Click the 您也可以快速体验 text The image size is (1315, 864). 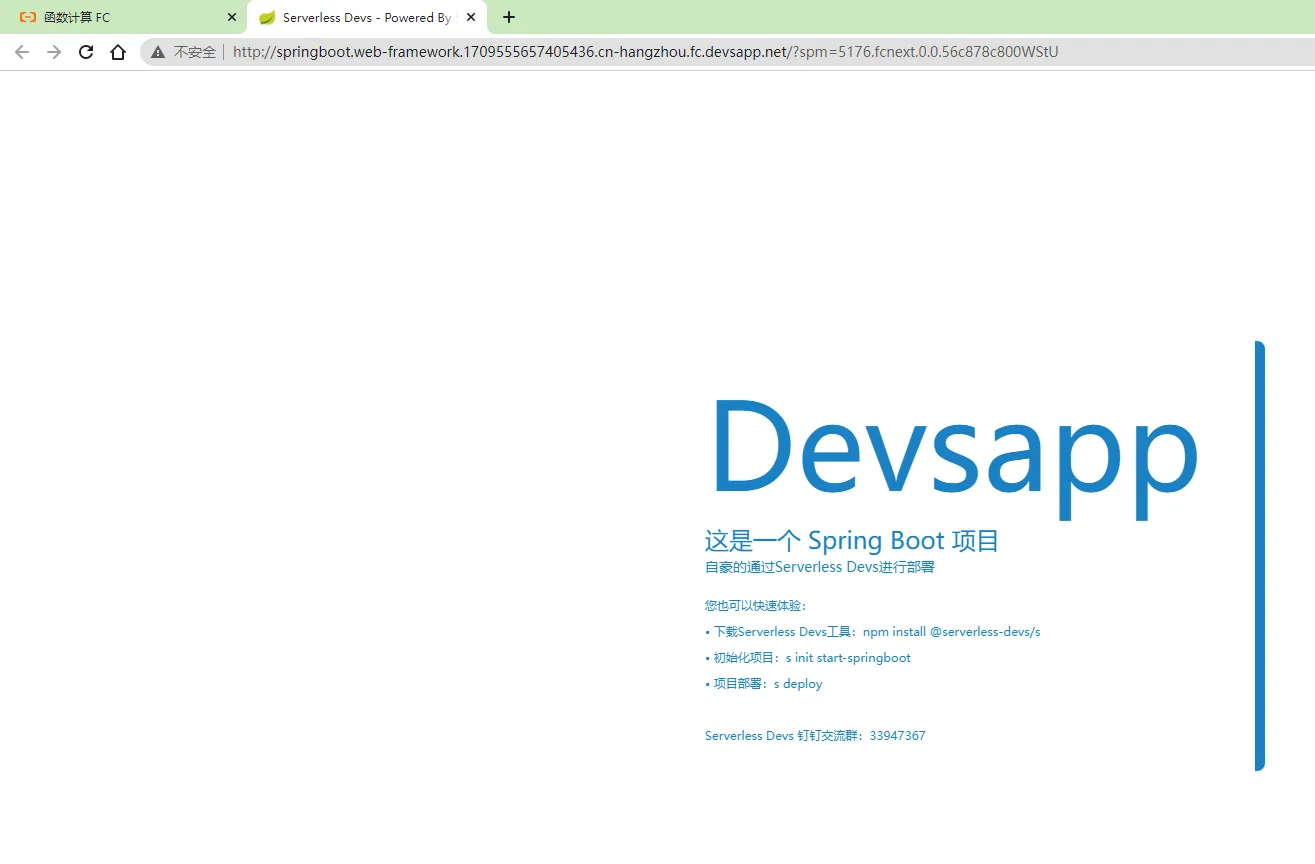tap(756, 606)
